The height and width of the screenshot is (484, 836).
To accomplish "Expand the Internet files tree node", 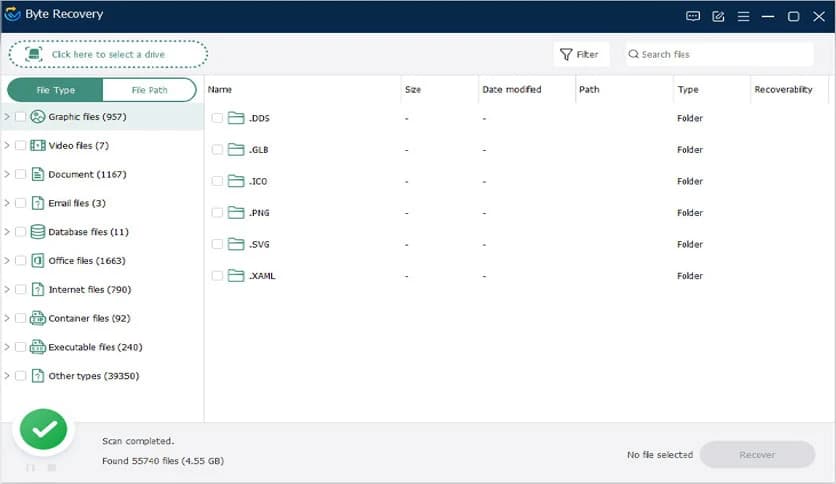I will pyautogui.click(x=7, y=289).
